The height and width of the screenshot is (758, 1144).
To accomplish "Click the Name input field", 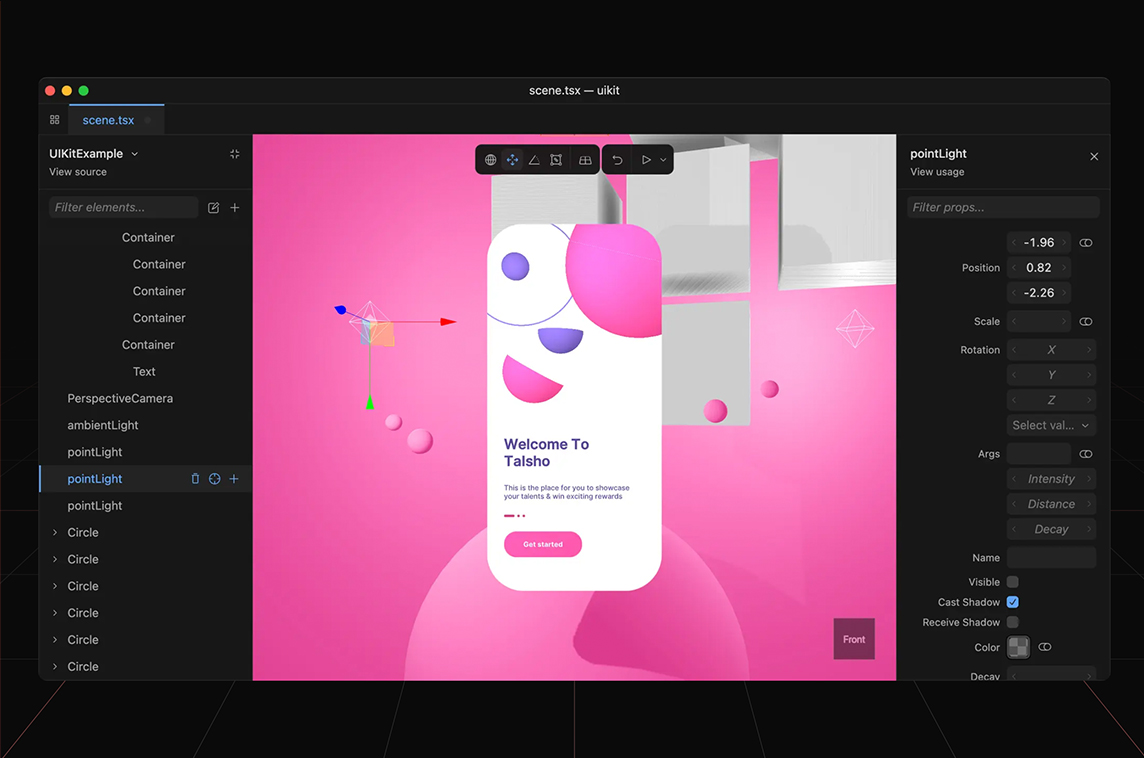I will tap(1051, 557).
